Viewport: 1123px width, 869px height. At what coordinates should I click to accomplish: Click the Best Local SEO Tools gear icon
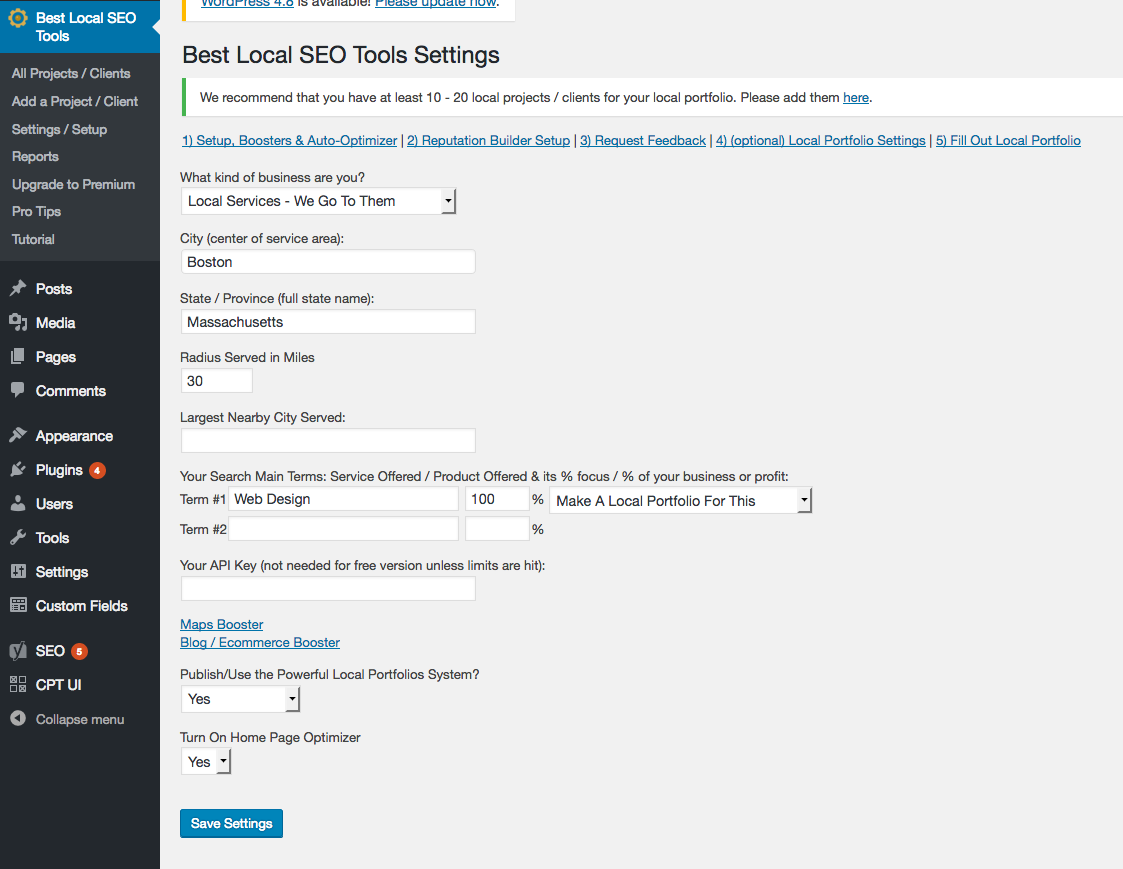(18, 18)
